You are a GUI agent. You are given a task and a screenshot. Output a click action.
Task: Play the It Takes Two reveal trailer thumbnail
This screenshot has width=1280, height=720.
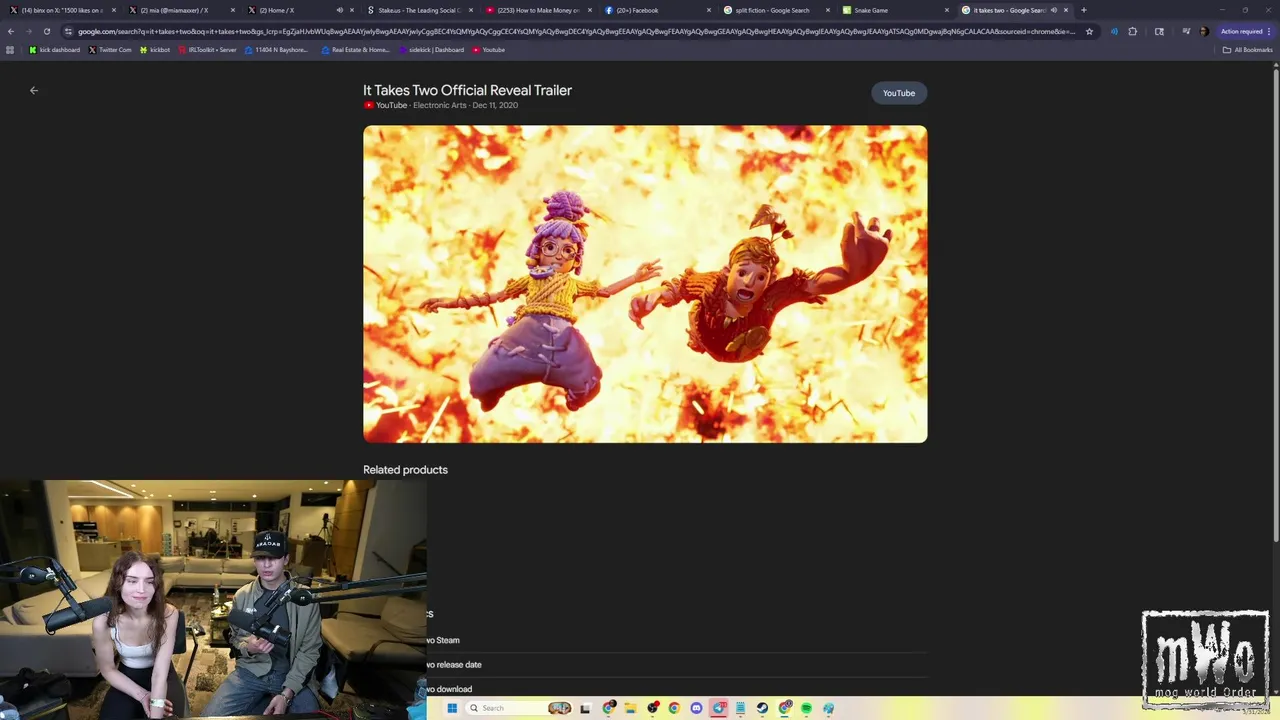pos(645,284)
